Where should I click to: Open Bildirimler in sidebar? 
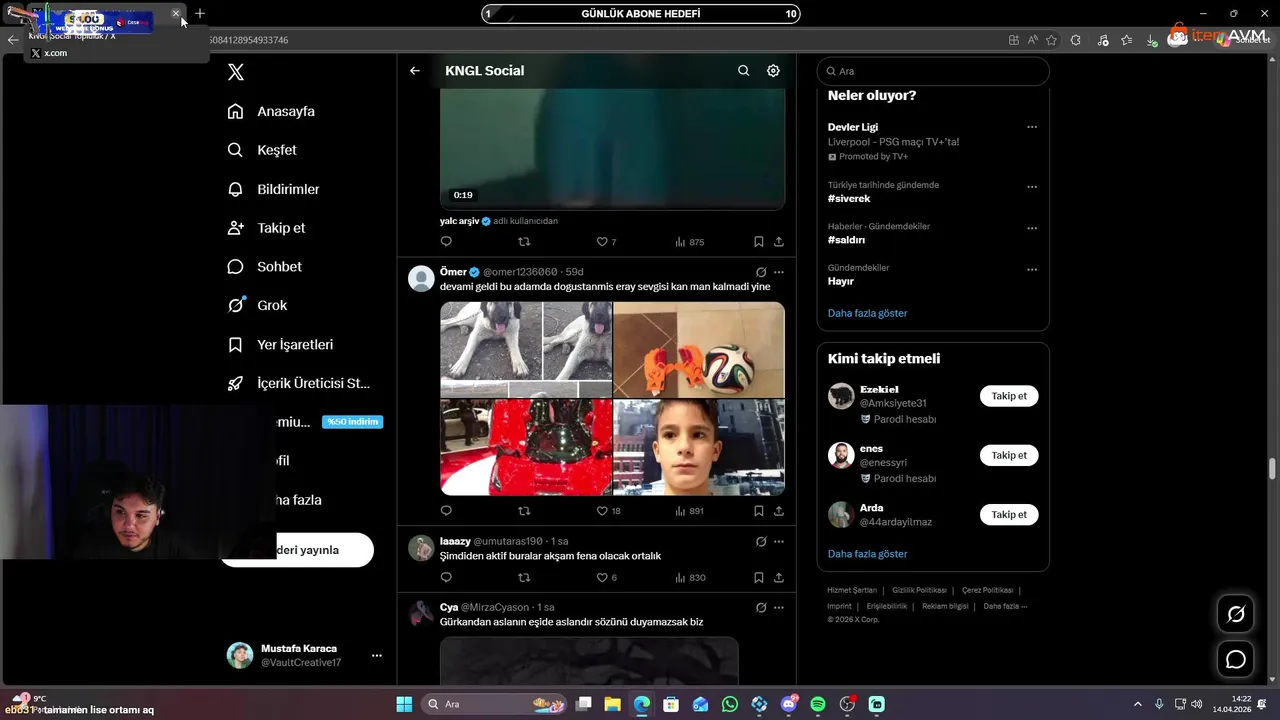click(273, 189)
